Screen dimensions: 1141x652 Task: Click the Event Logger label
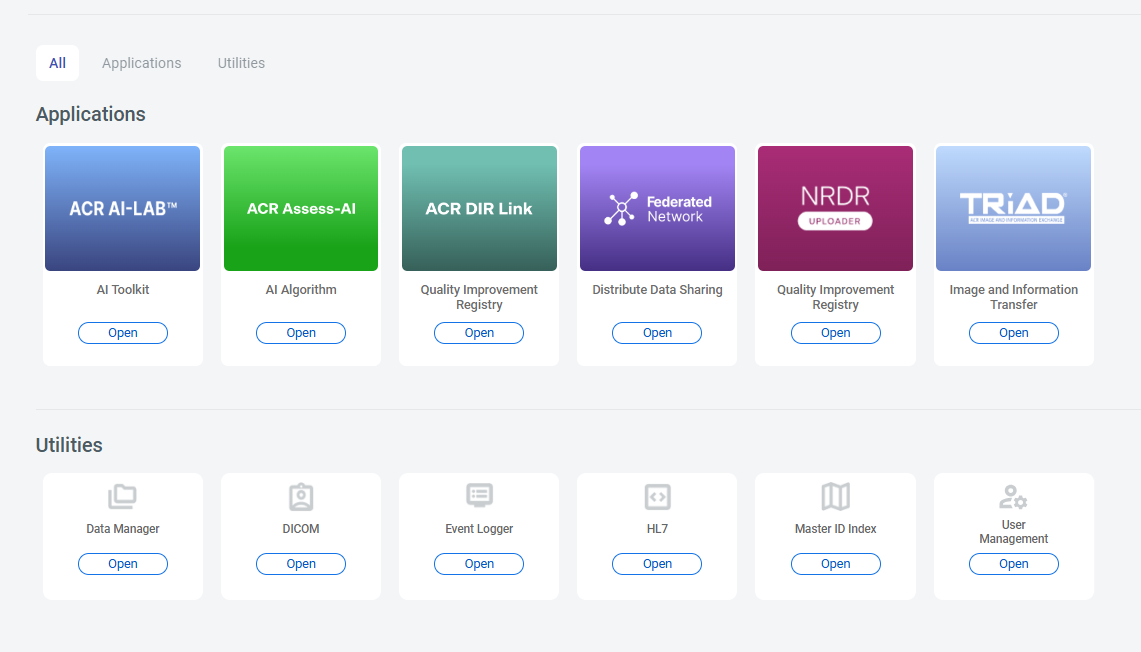tap(479, 529)
